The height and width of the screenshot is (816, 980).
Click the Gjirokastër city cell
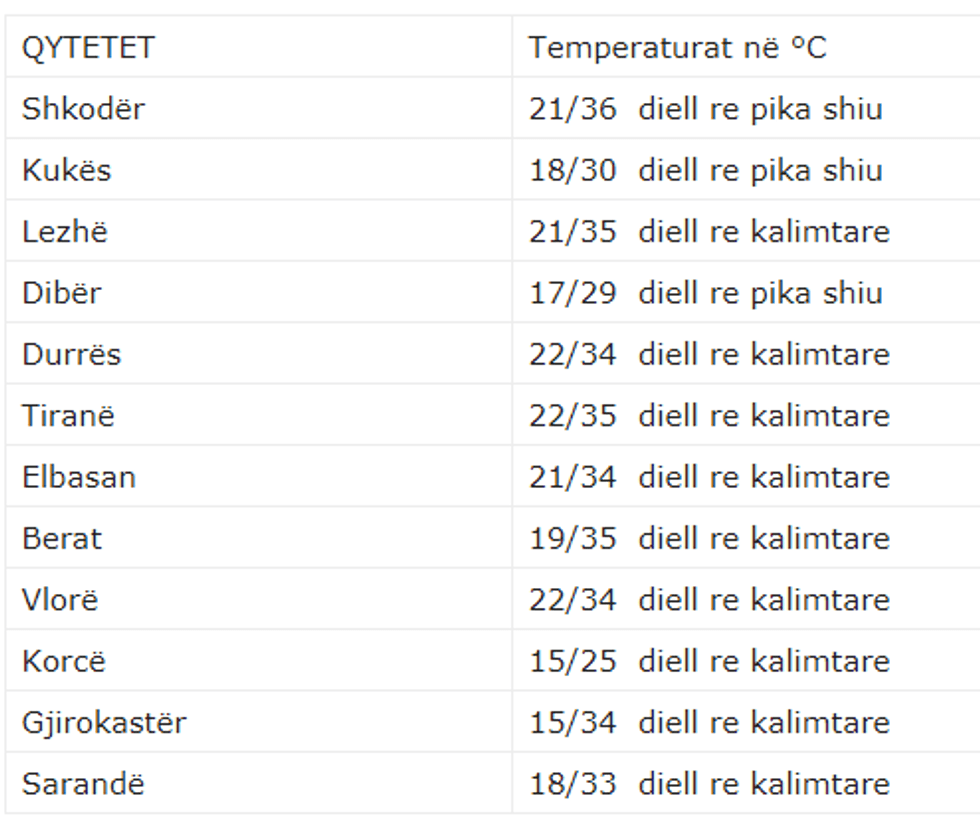pyautogui.click(x=104, y=723)
